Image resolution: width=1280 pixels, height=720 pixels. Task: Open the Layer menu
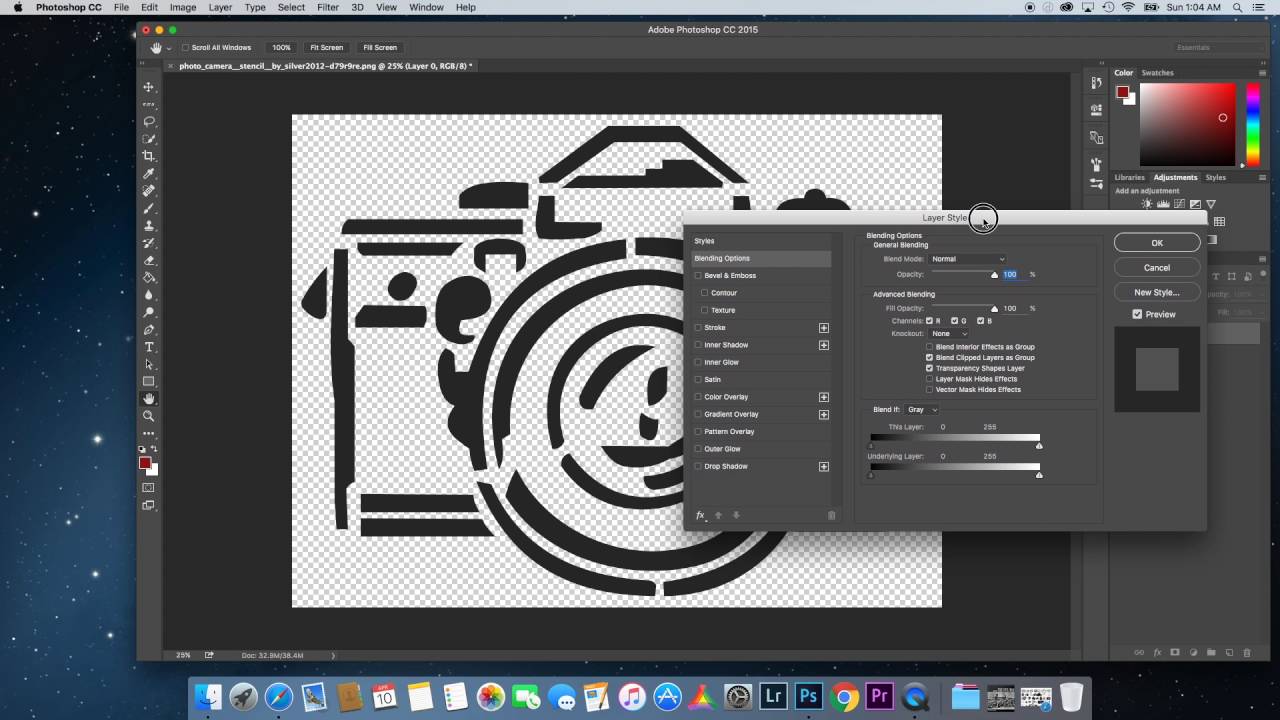click(220, 7)
